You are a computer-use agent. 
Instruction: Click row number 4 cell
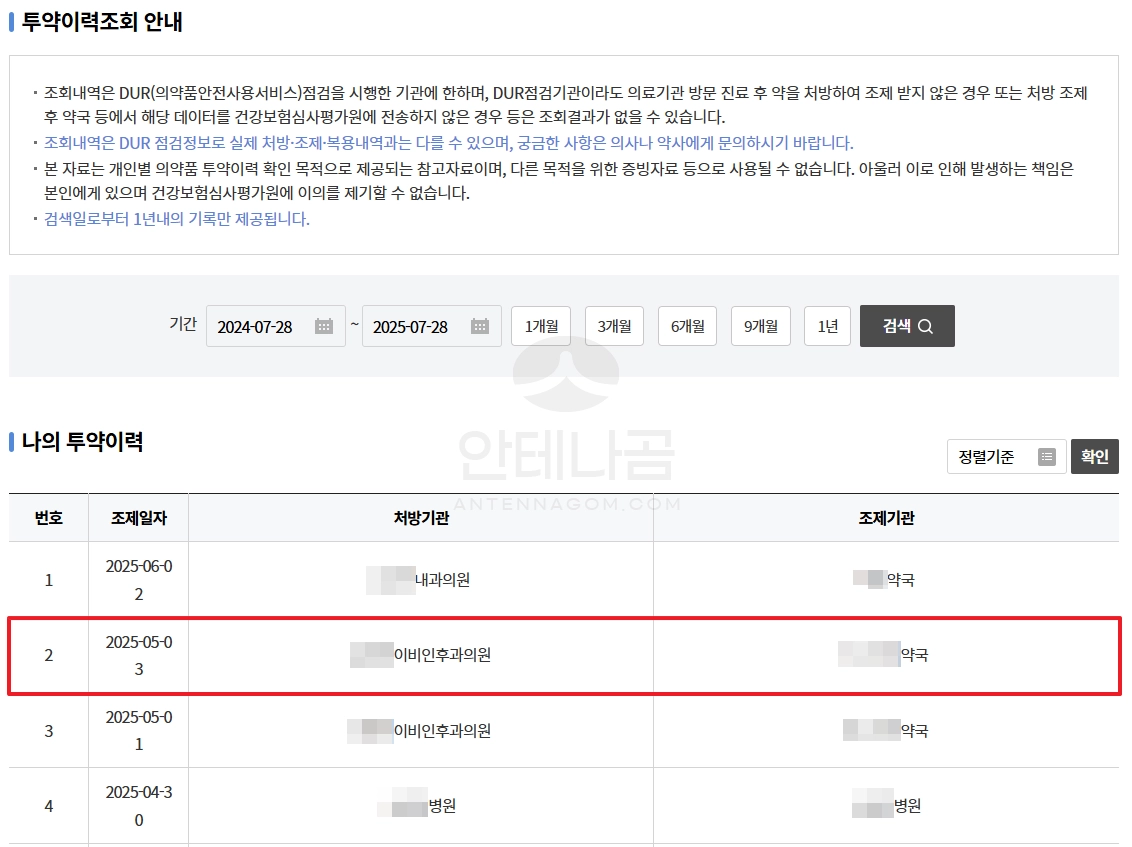pyautogui.click(x=48, y=806)
